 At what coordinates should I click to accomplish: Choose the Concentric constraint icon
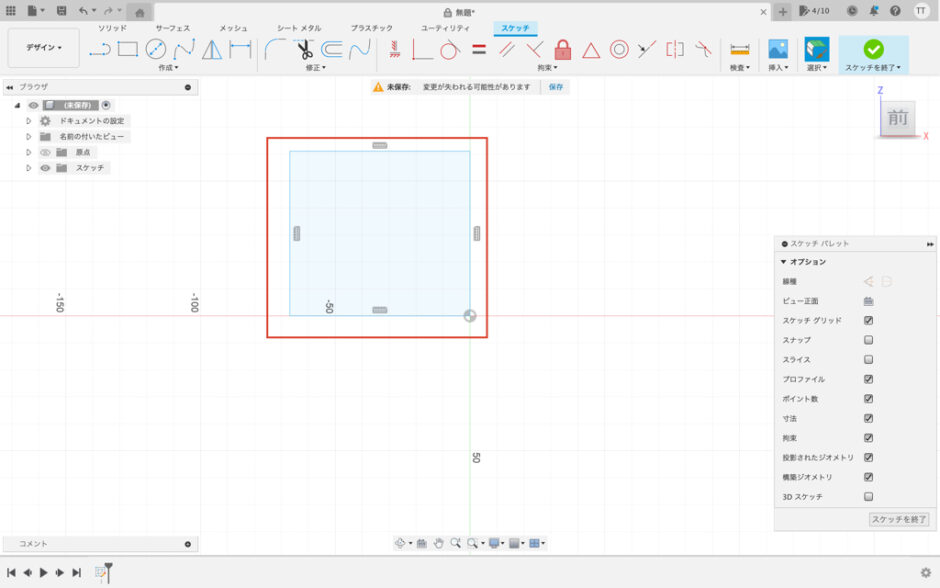point(619,49)
